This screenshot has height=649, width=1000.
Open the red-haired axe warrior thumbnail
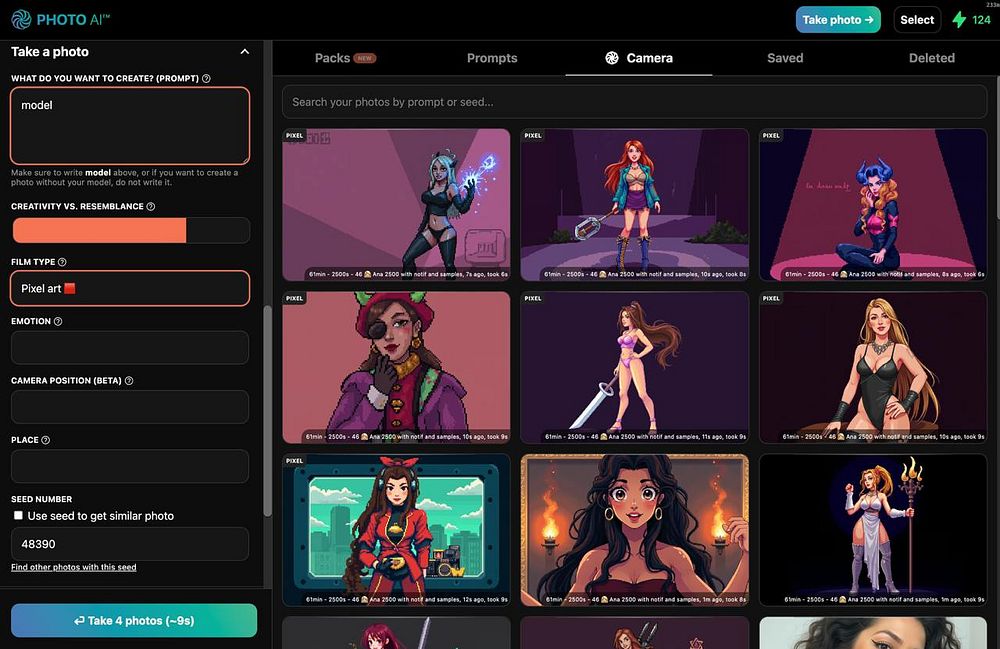[635, 205]
